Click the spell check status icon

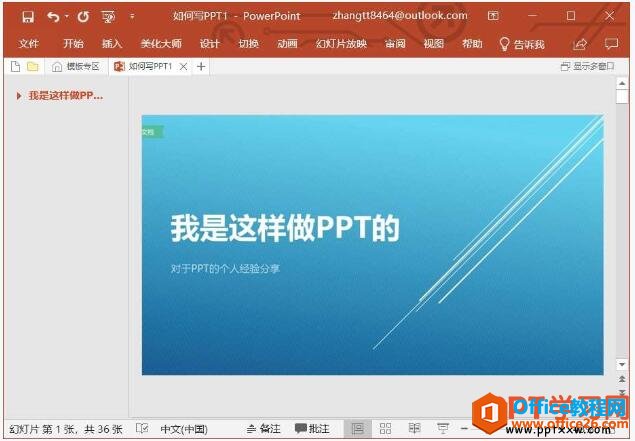(142, 428)
